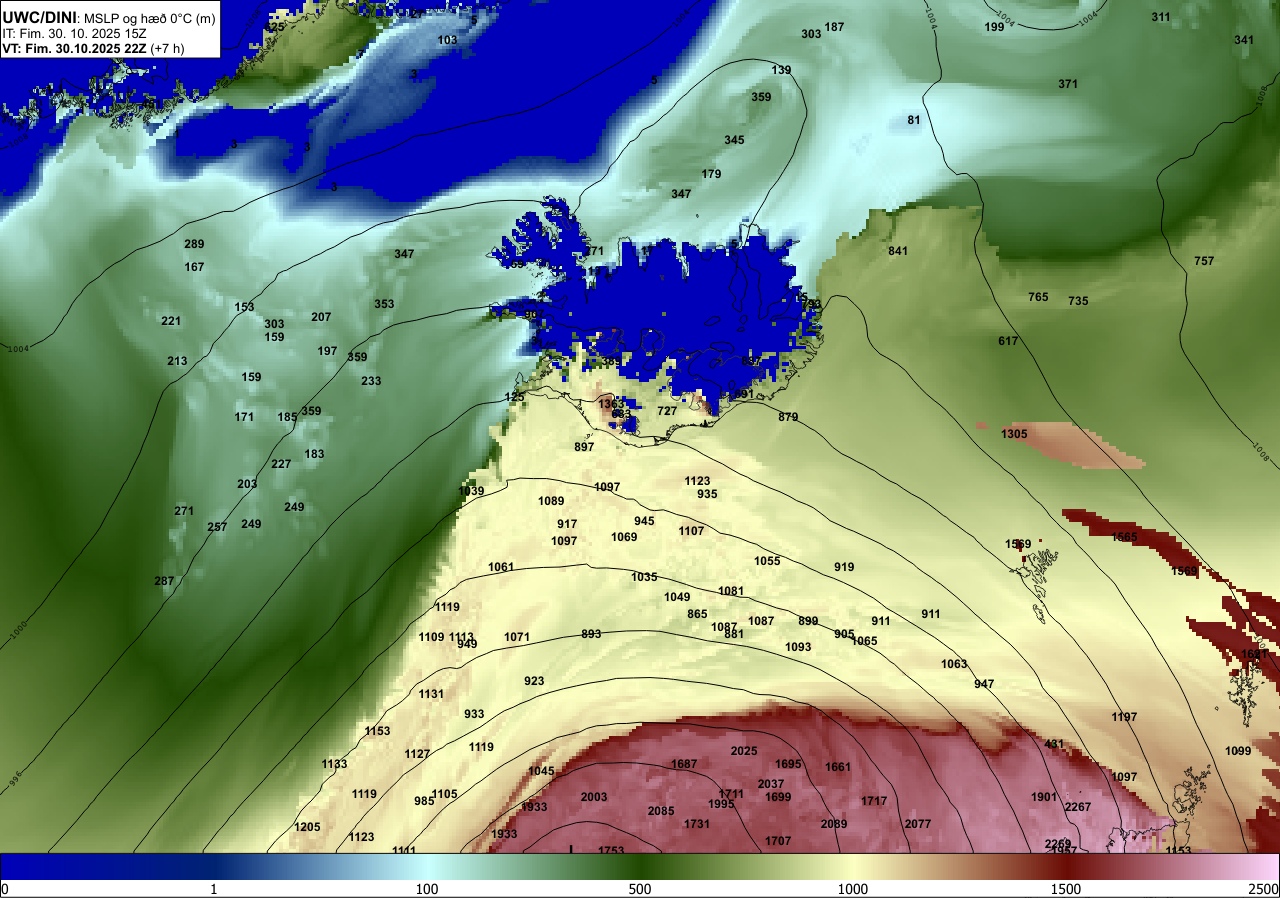This screenshot has height=898, width=1280.
Task: Click the map value 287
Action: pyautogui.click(x=164, y=581)
